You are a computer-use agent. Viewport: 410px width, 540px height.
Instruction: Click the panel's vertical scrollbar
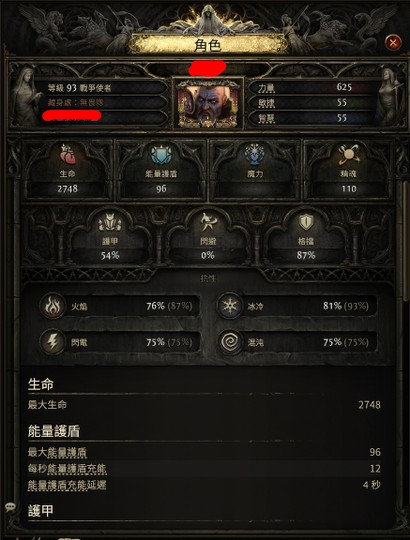click(x=405, y=241)
